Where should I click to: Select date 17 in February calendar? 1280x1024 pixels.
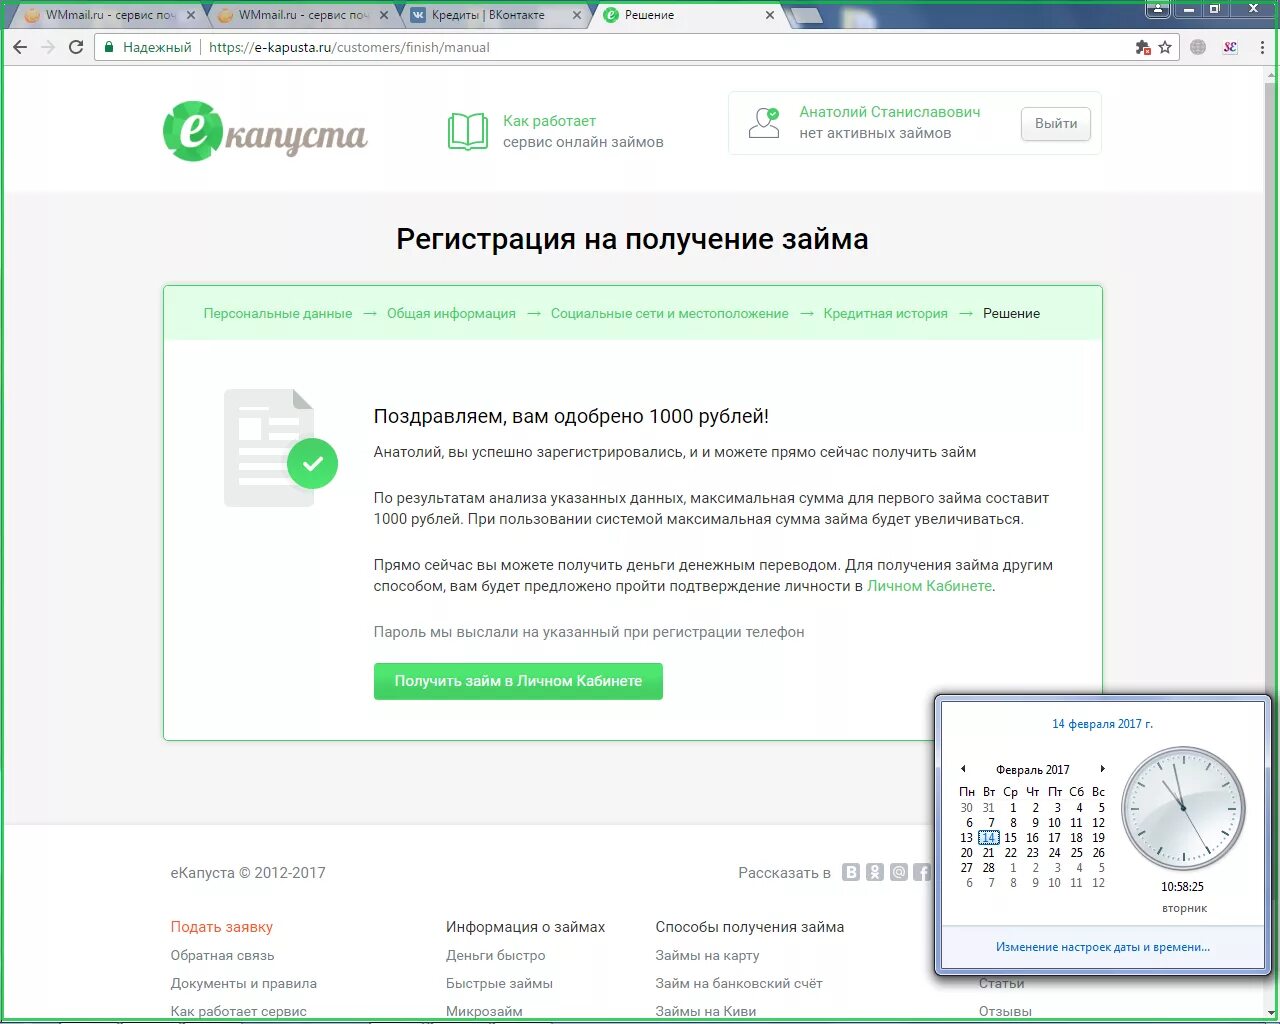pyautogui.click(x=1054, y=838)
